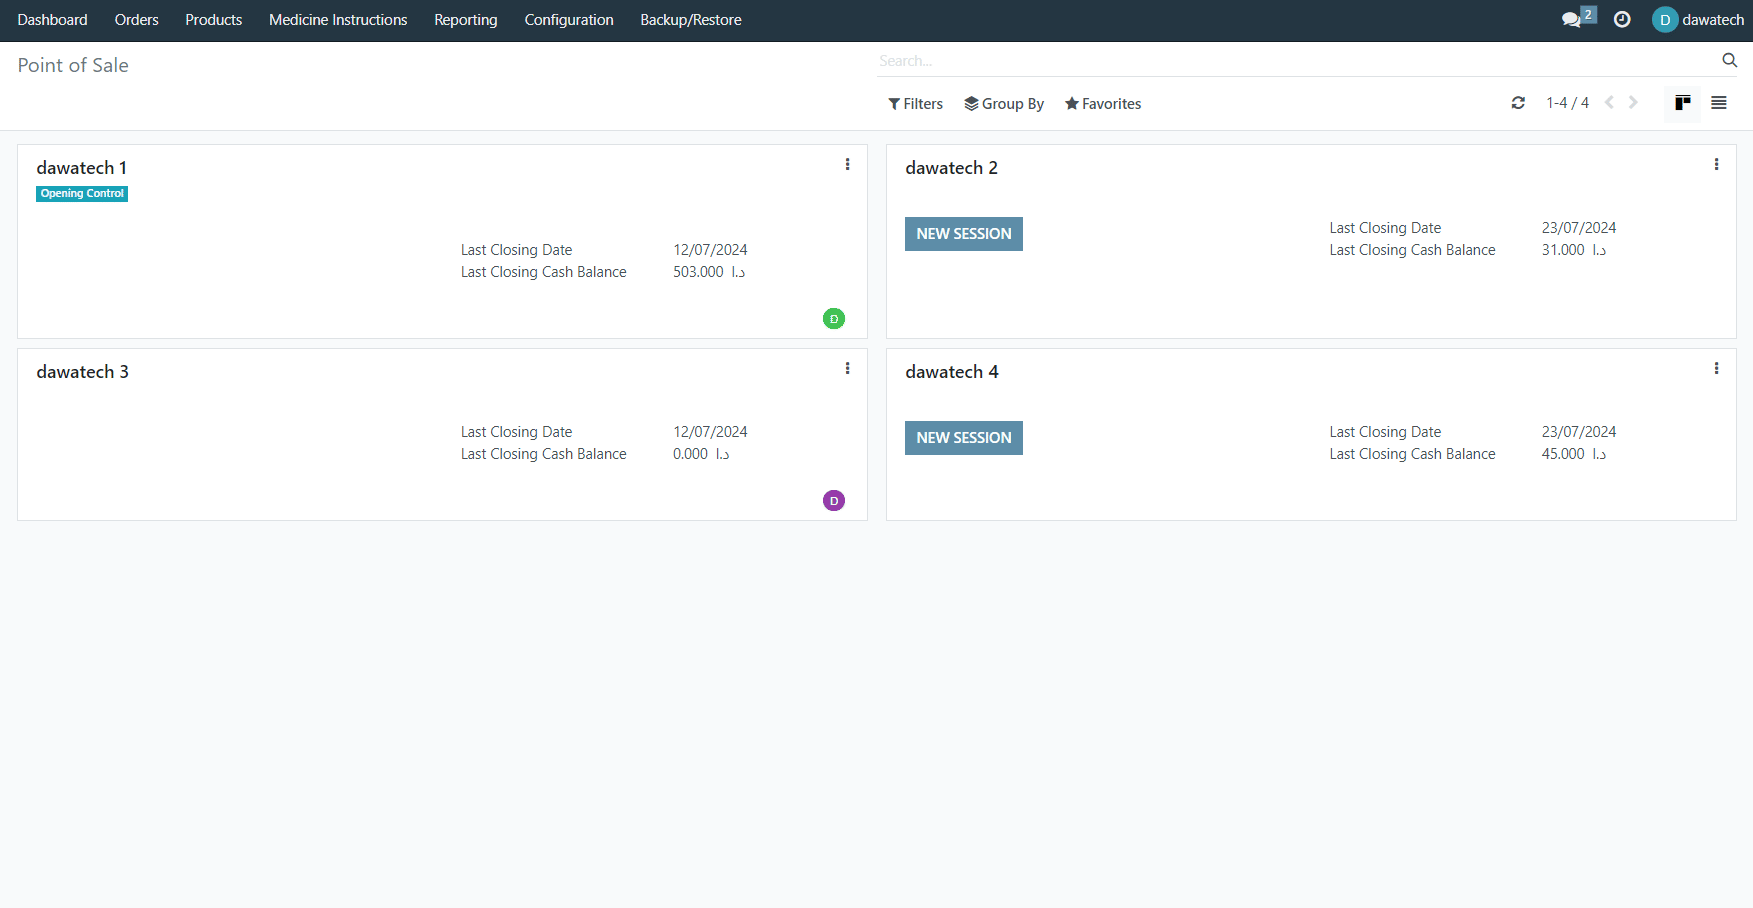Click the 503.000 cash balance value
1753x908 pixels.
point(709,272)
